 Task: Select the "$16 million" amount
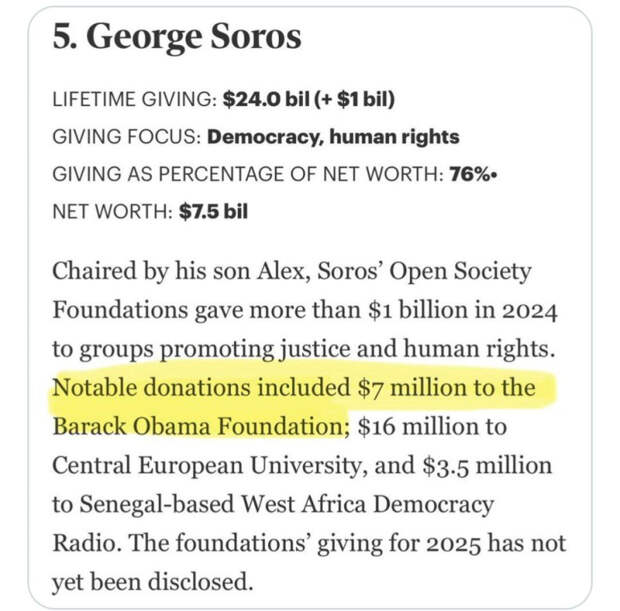[409, 426]
